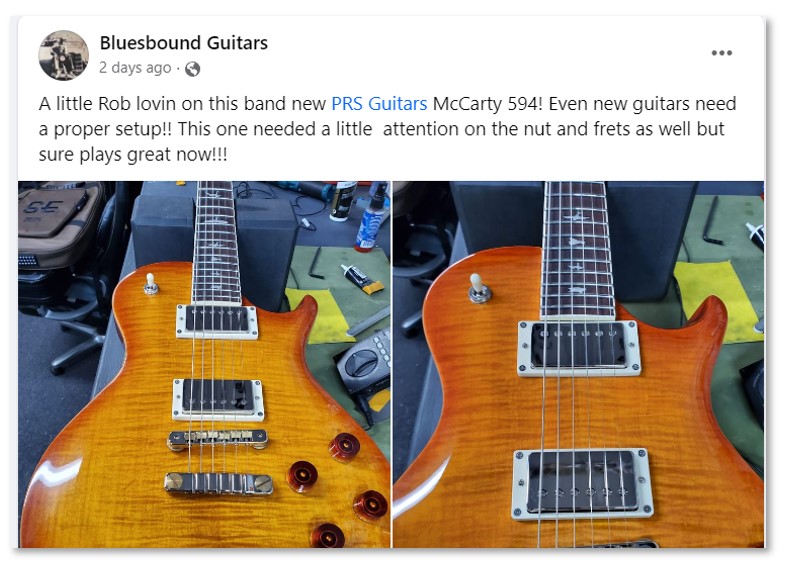This screenshot has height=565, width=795.
Task: Click the top amber control knob
Action: tap(345, 447)
